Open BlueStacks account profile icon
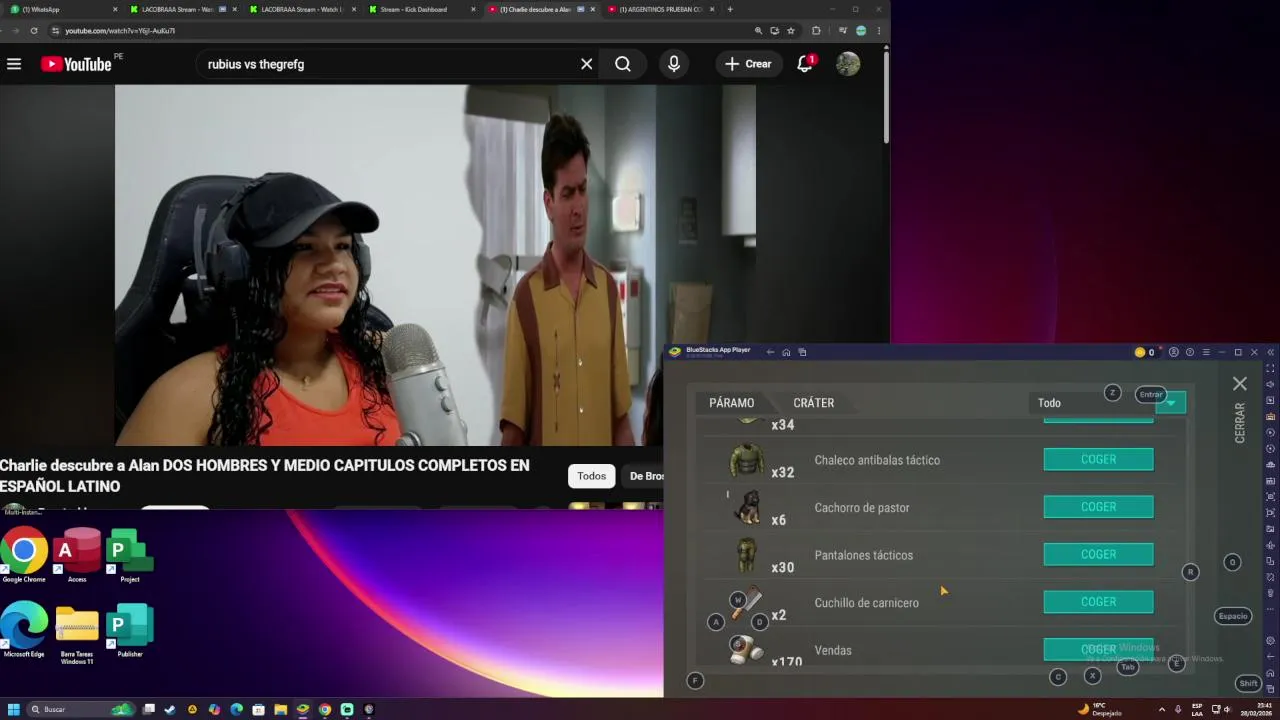Screen dimensions: 1280x720 point(1174,352)
